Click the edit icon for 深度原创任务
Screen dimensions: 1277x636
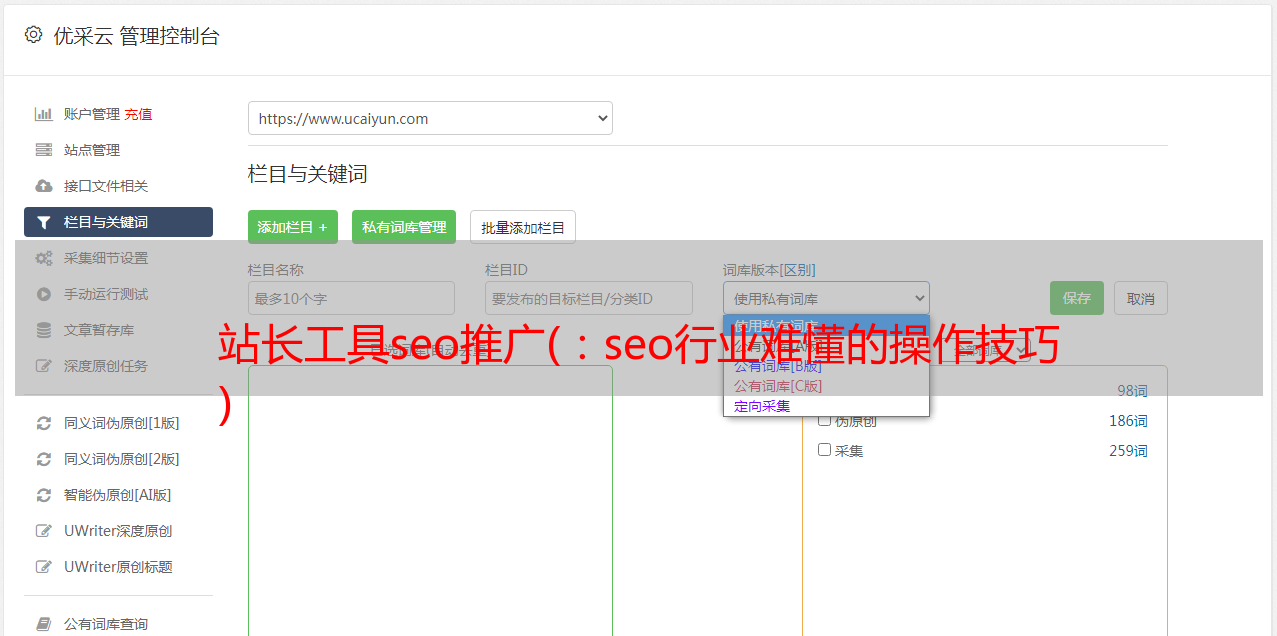coord(43,366)
